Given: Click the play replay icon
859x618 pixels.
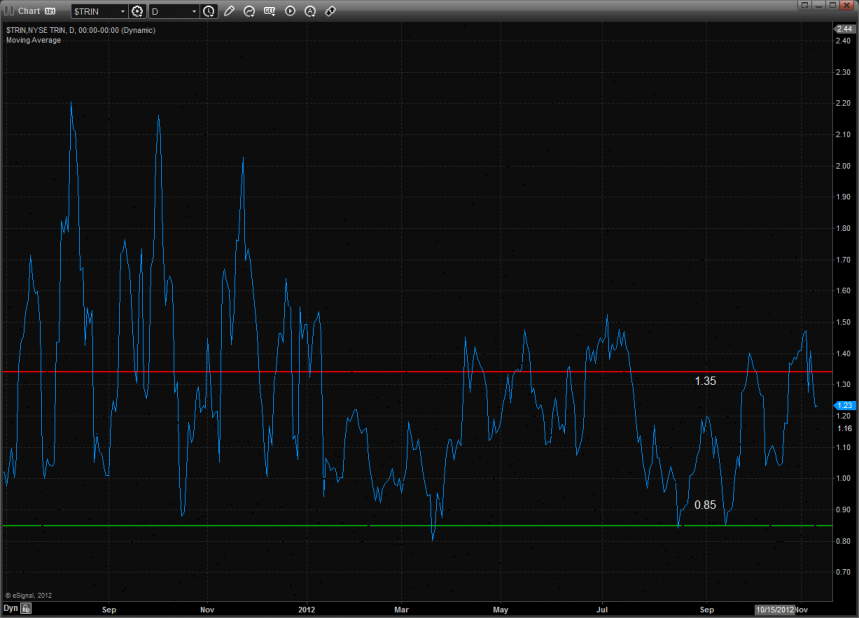Looking at the screenshot, I should click(290, 11).
